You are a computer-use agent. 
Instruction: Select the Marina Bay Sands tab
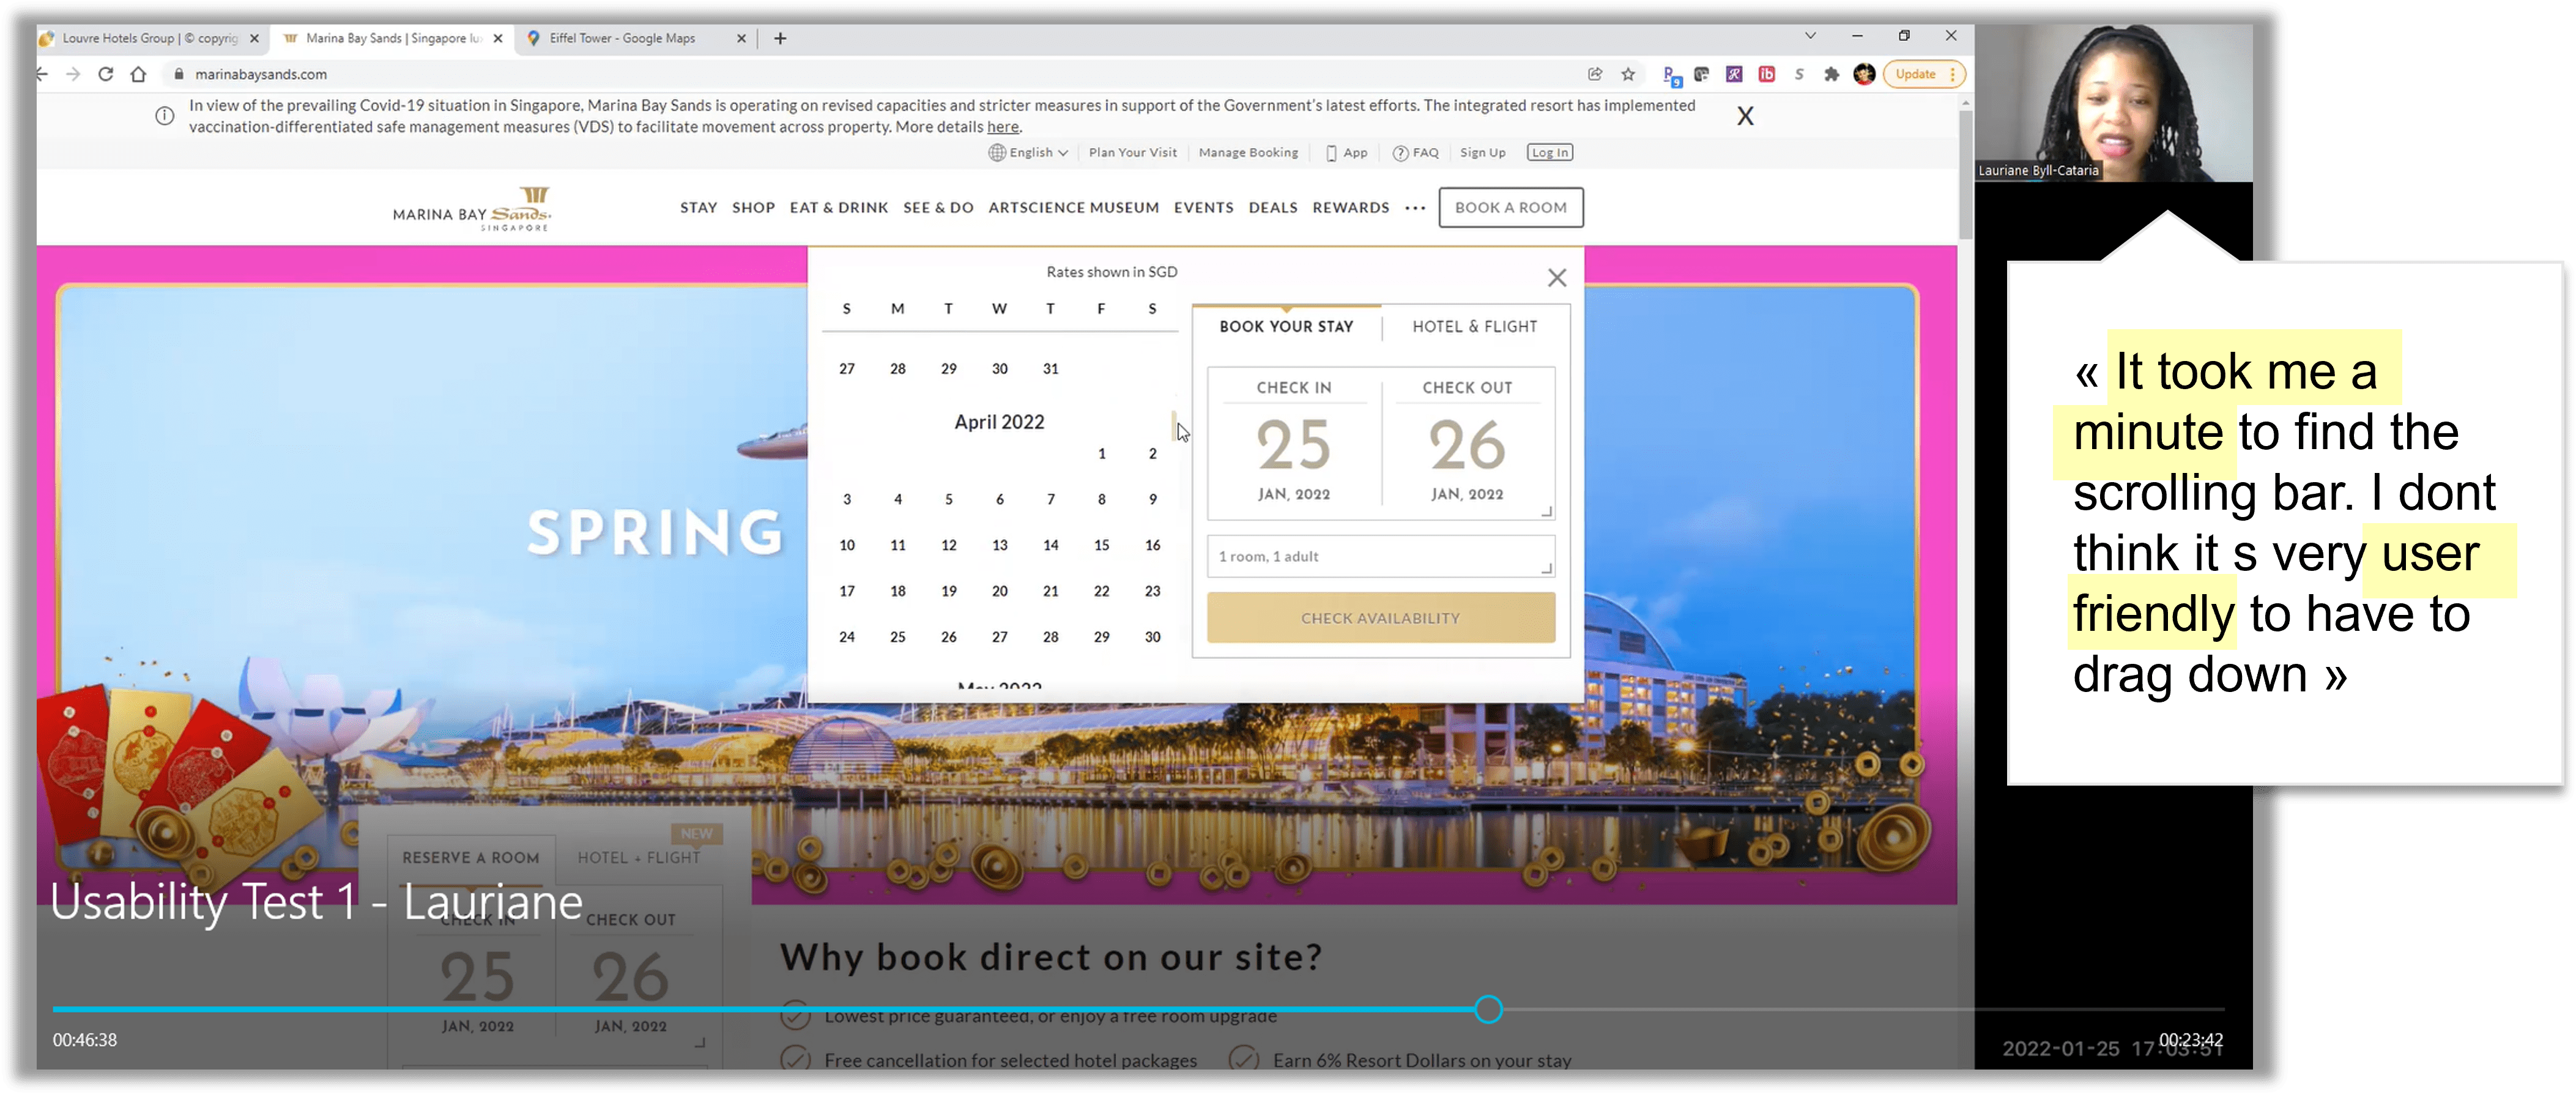point(393,38)
